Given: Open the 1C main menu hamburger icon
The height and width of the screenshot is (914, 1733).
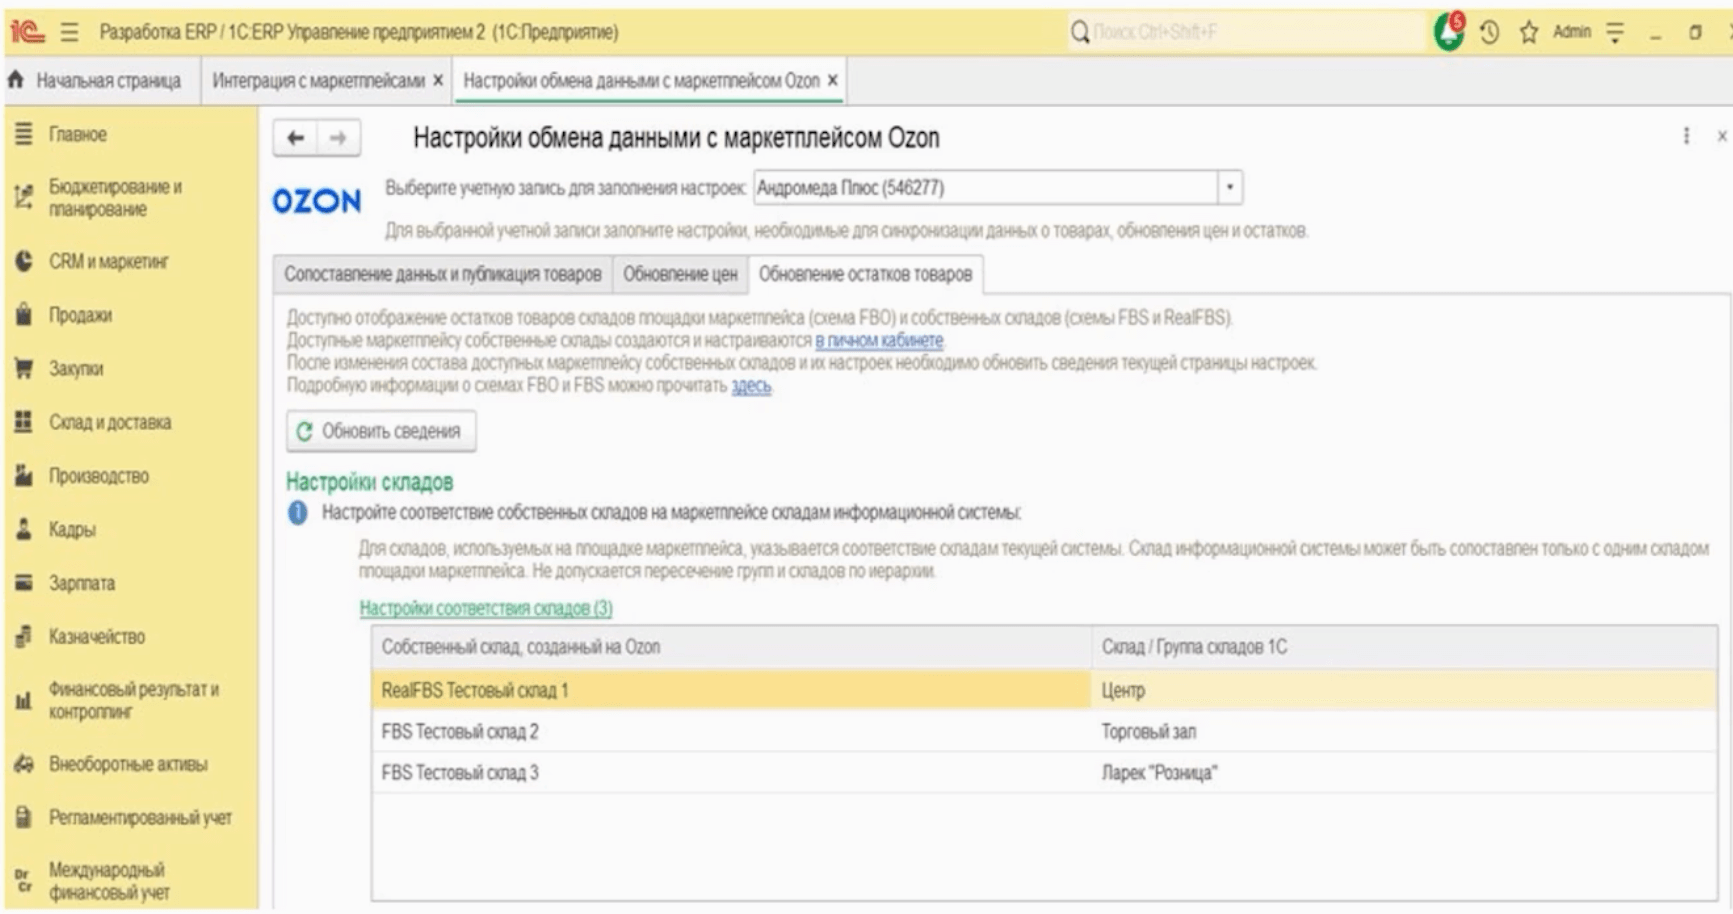Looking at the screenshot, I should 69,32.
